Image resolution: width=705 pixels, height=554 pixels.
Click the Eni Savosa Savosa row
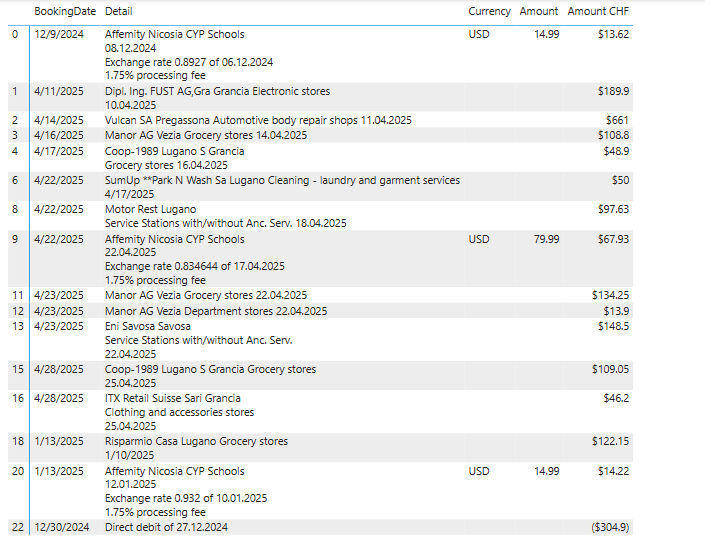320,340
